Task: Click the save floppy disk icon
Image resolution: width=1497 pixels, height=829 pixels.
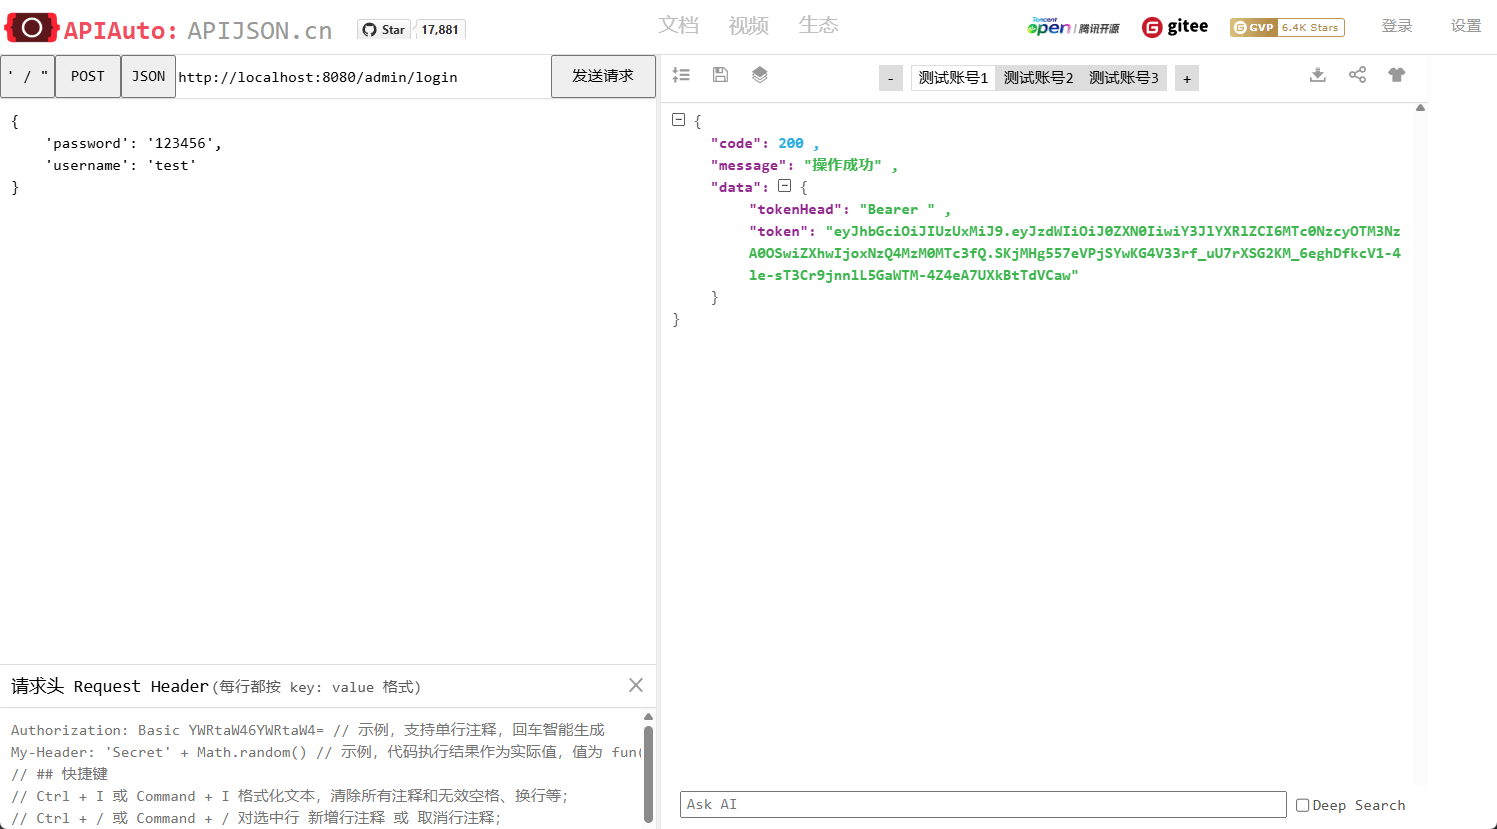Action: pyautogui.click(x=720, y=75)
